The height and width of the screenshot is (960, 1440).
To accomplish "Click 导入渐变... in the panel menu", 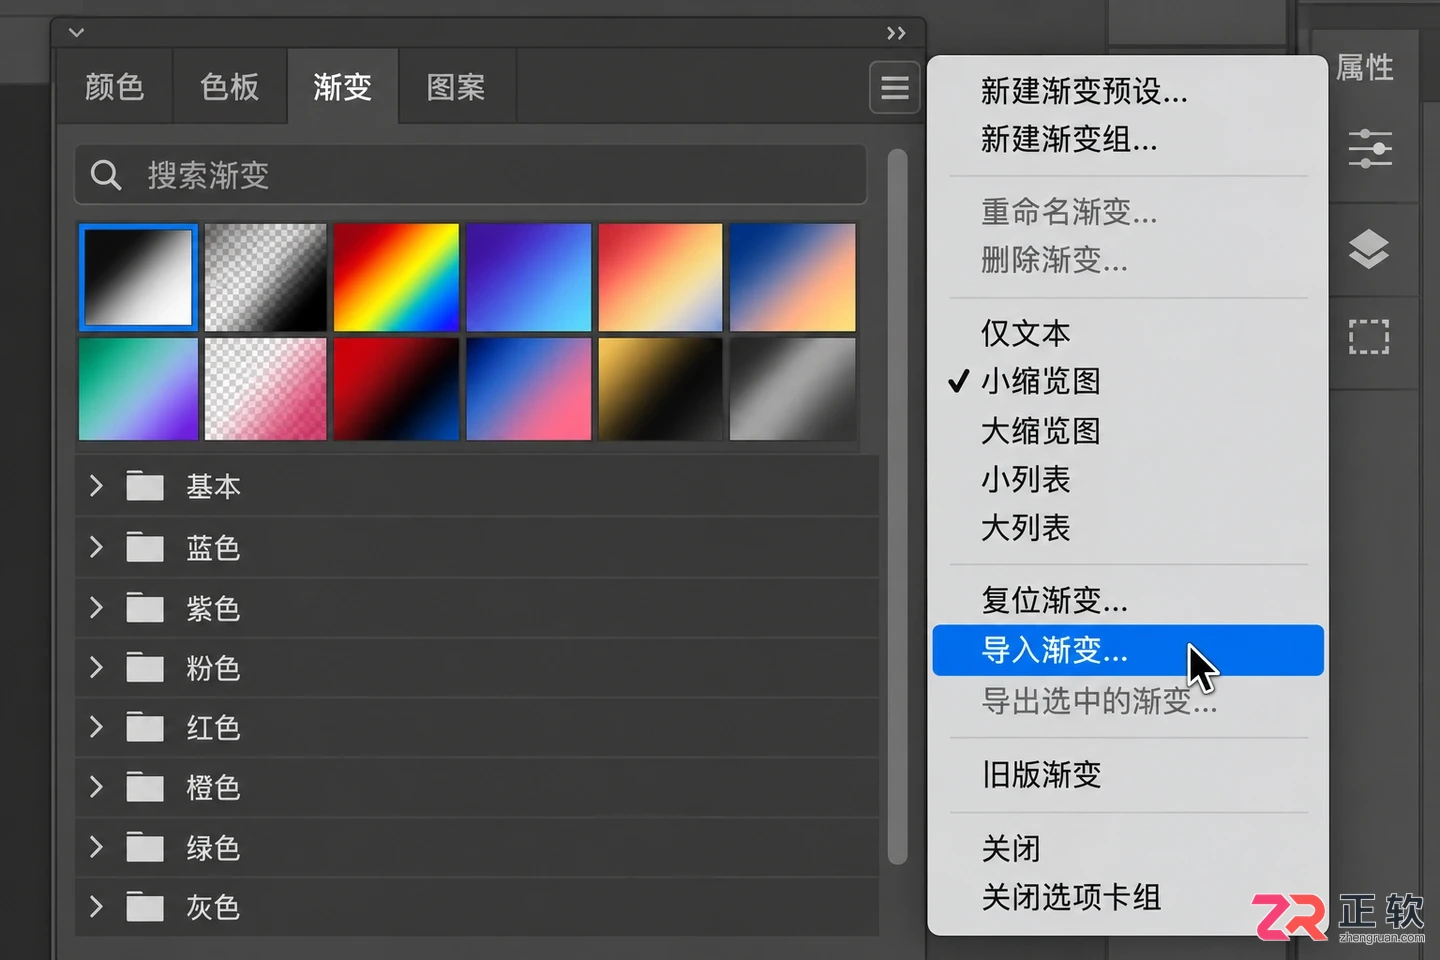I will (x=1128, y=650).
